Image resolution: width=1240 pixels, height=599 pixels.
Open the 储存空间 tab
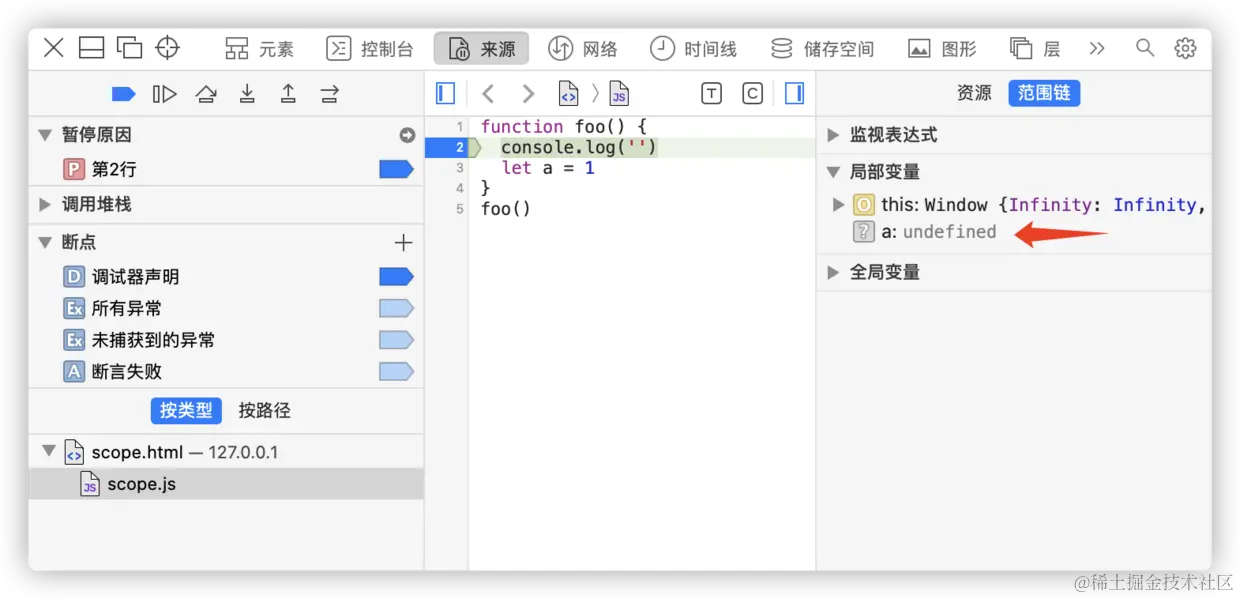coord(822,48)
